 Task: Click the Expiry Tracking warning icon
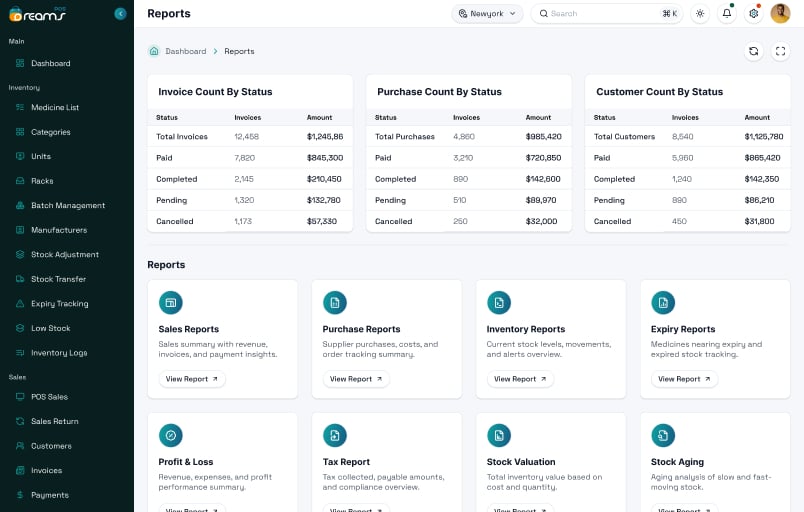click(x=20, y=304)
